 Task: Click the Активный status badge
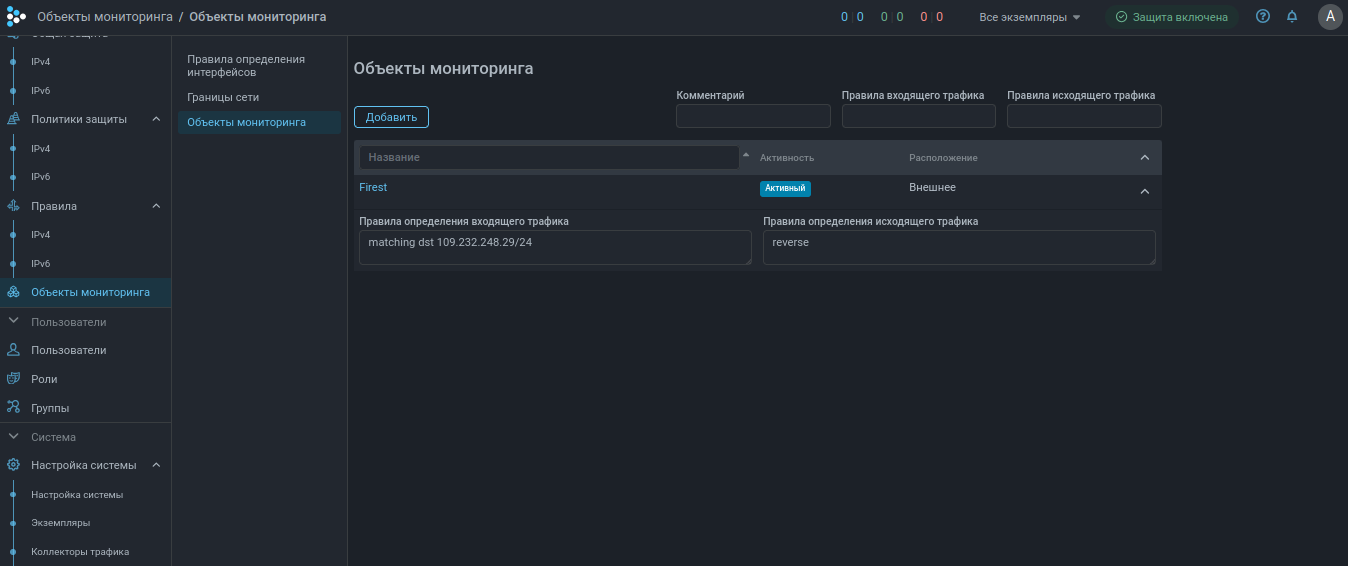(785, 188)
